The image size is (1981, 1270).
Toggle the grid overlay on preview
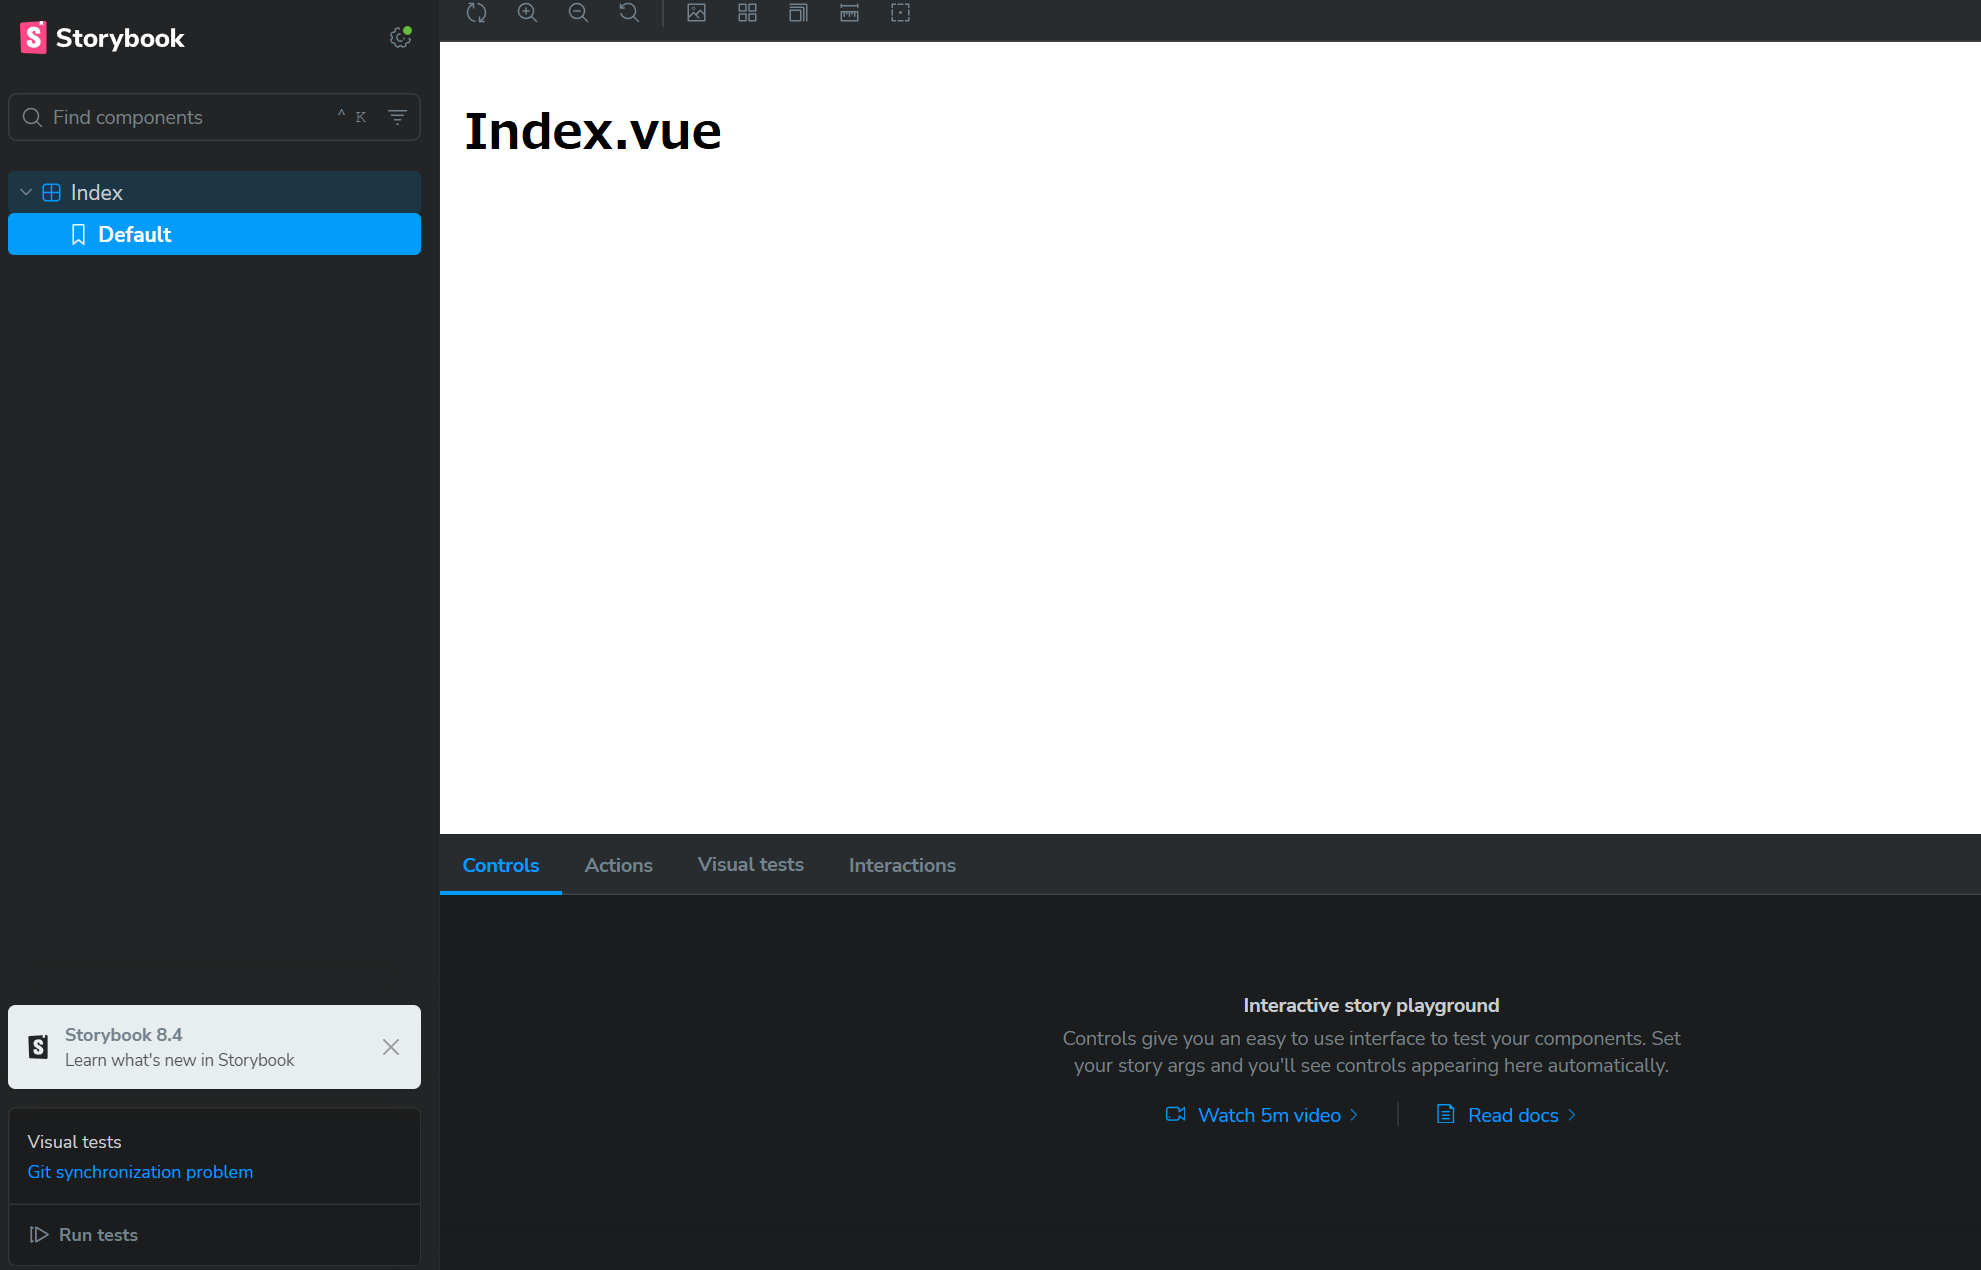[x=747, y=13]
